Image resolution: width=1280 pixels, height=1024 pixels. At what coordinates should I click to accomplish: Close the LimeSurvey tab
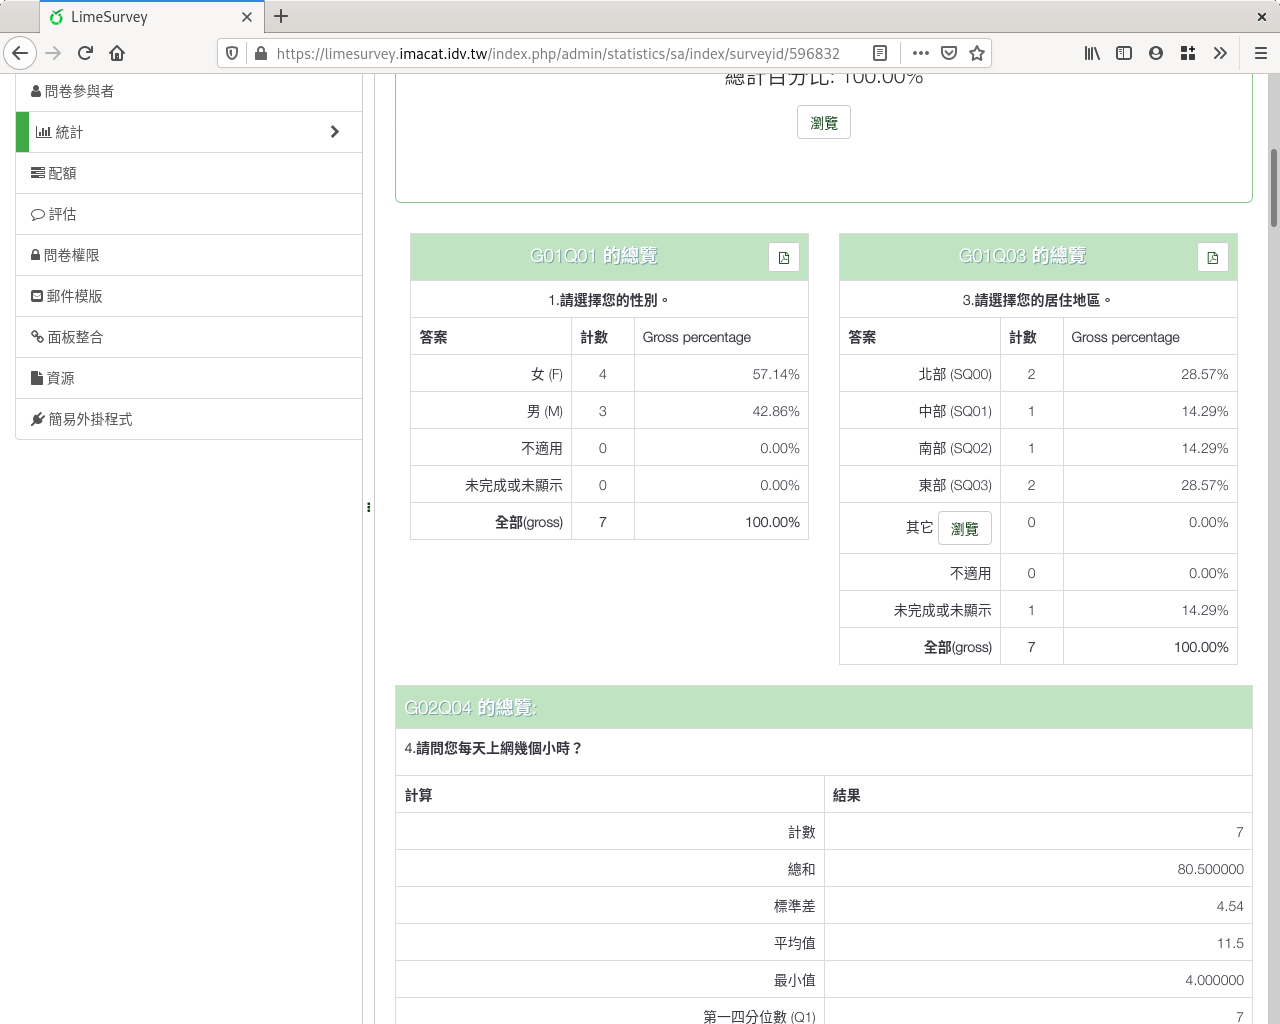point(247,17)
